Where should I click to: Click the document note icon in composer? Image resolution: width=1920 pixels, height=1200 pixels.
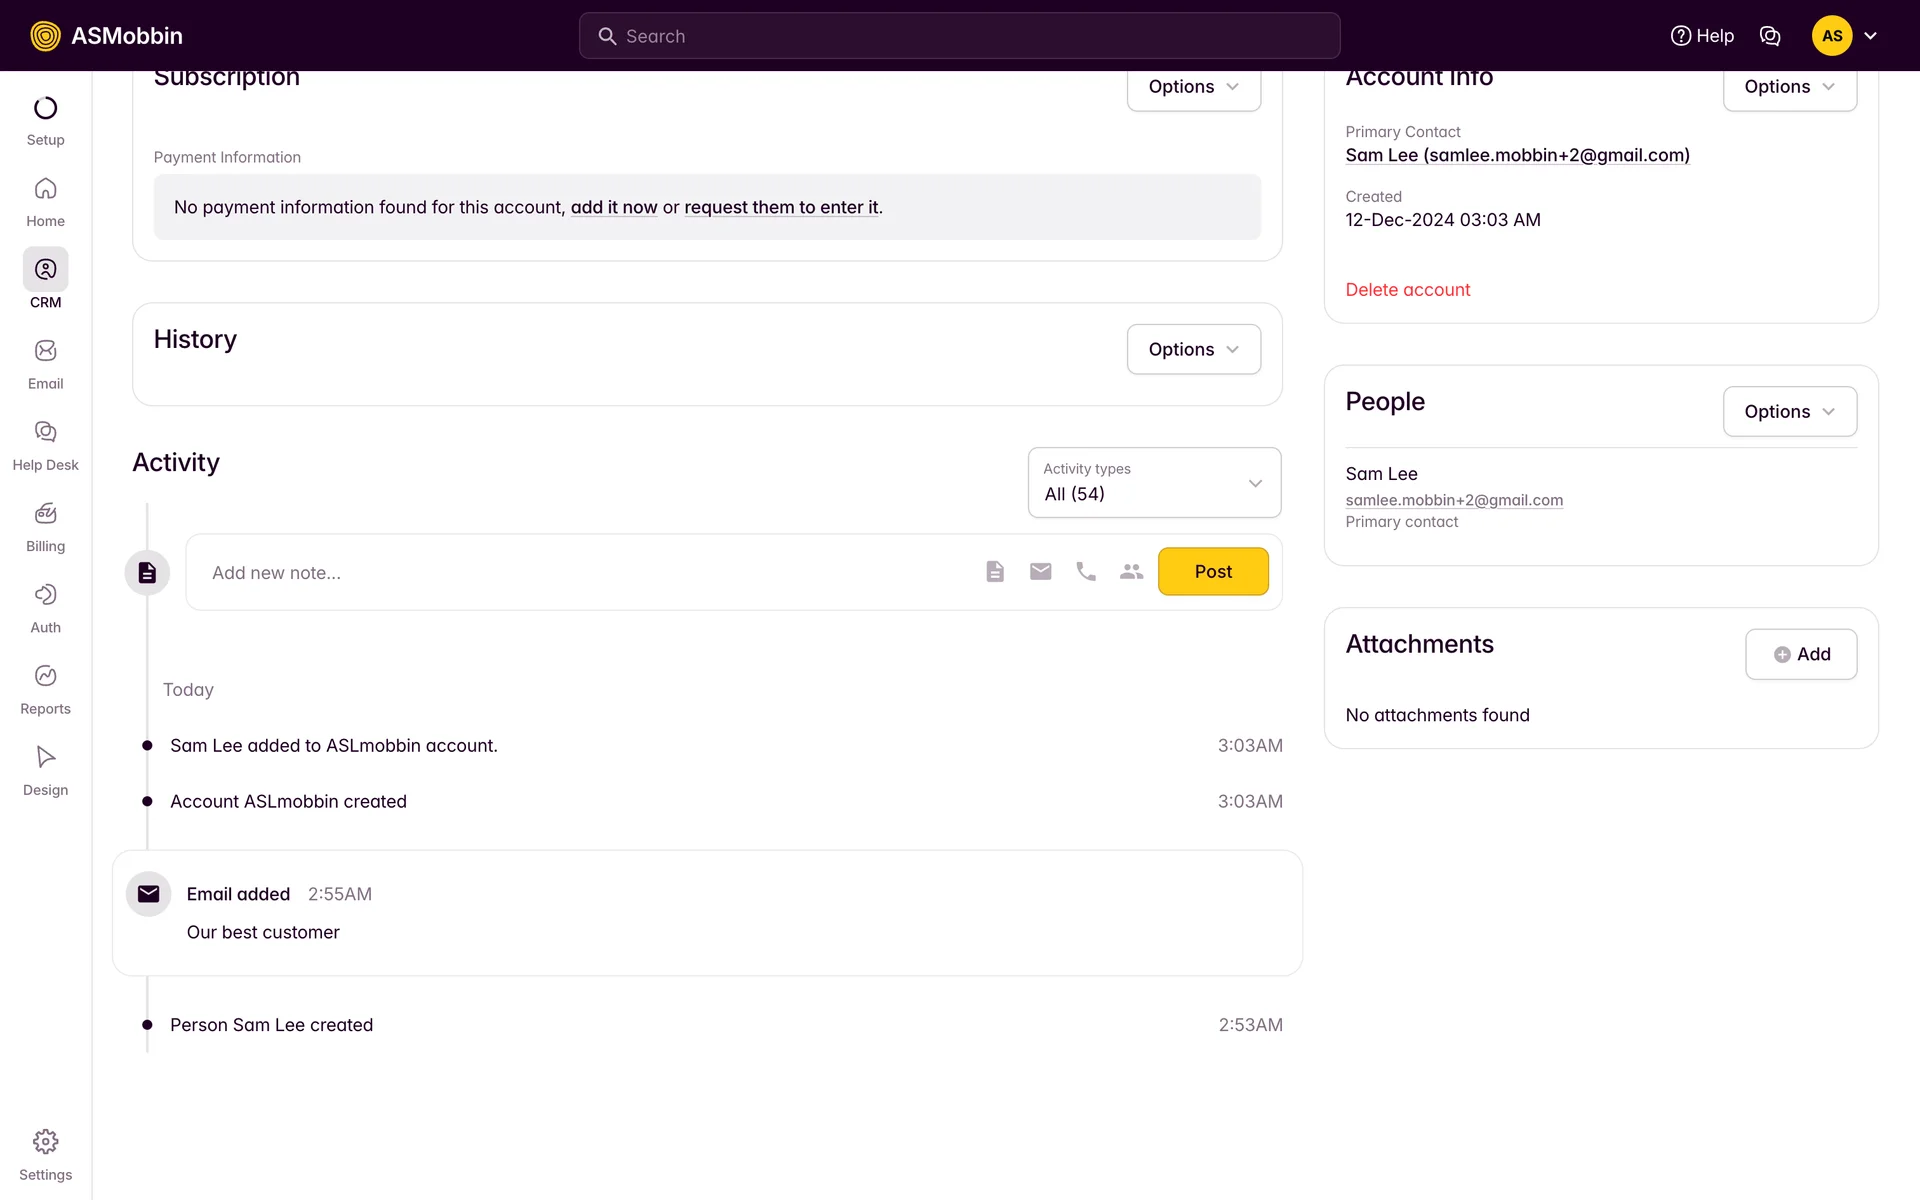[994, 571]
